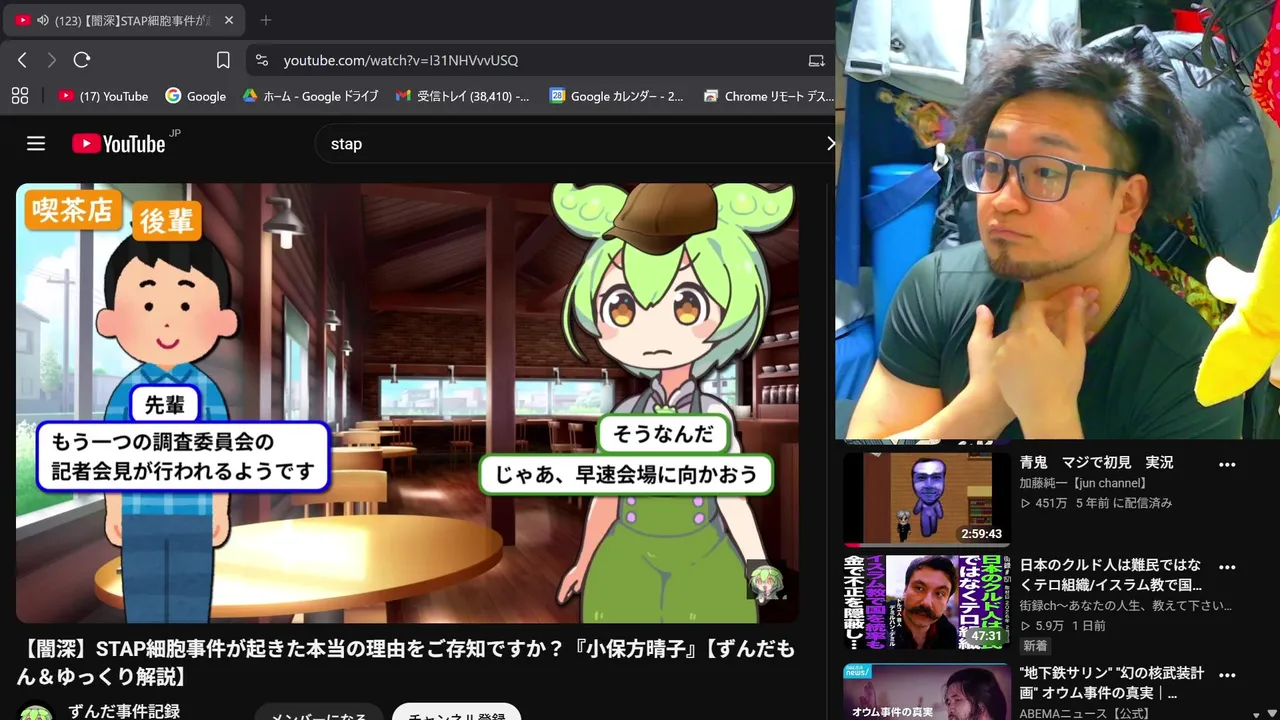Viewport: 1280px width, 720px height.
Task: Open 青鬼 マジで初見 実況 video thumbnail
Action: [x=927, y=499]
